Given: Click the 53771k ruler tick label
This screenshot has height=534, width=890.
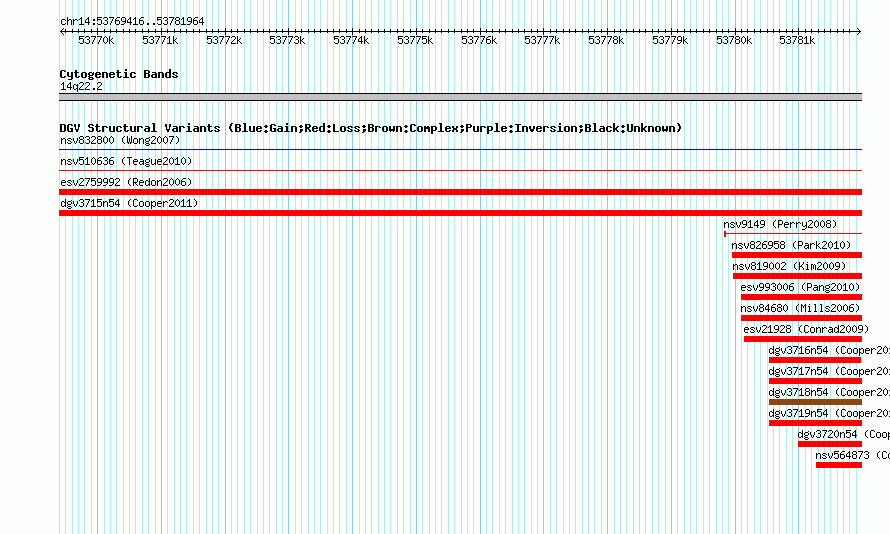Looking at the screenshot, I should coord(160,40).
